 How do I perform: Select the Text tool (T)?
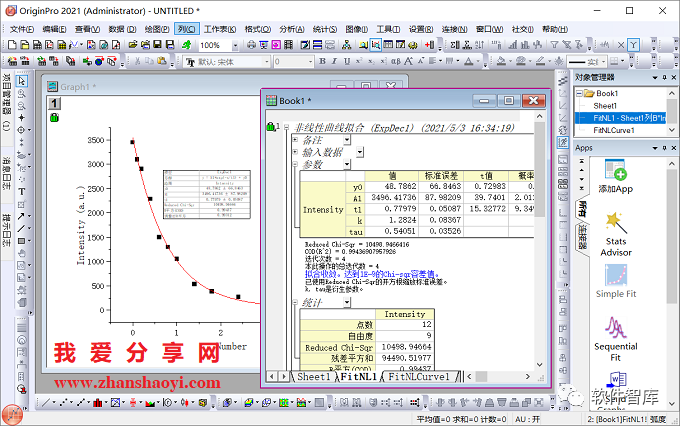click(22, 191)
